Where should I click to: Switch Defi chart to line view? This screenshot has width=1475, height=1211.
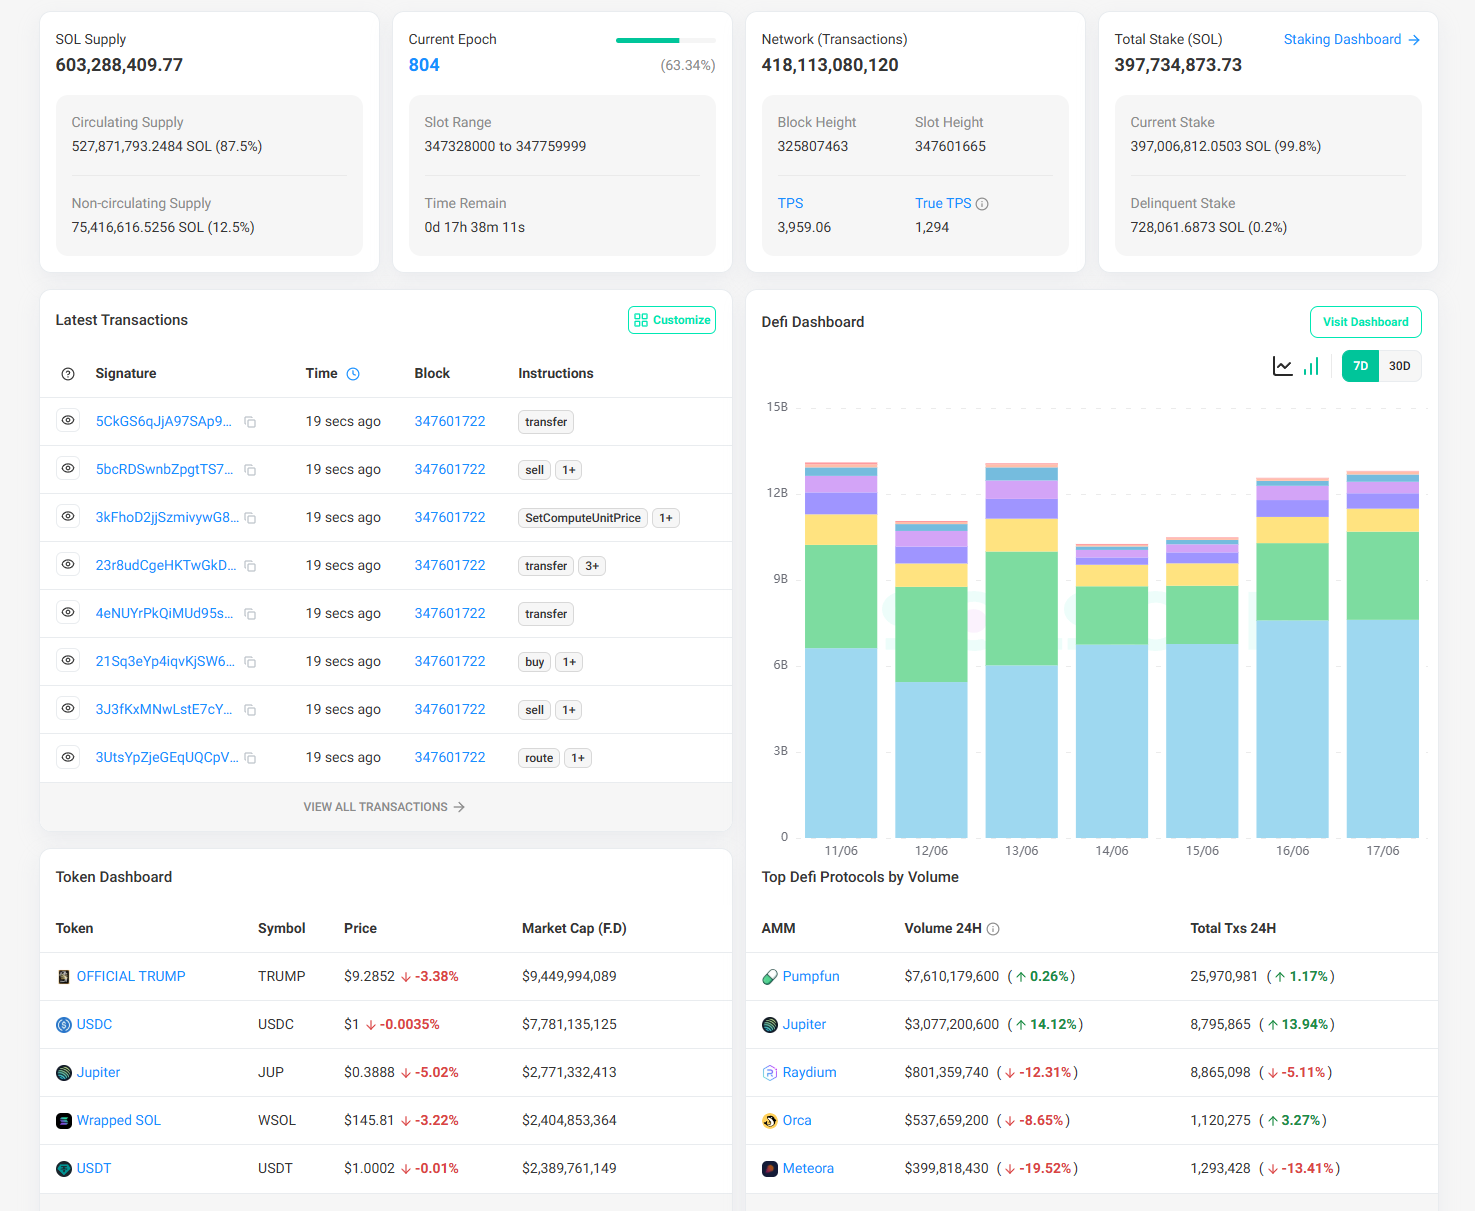coord(1282,366)
